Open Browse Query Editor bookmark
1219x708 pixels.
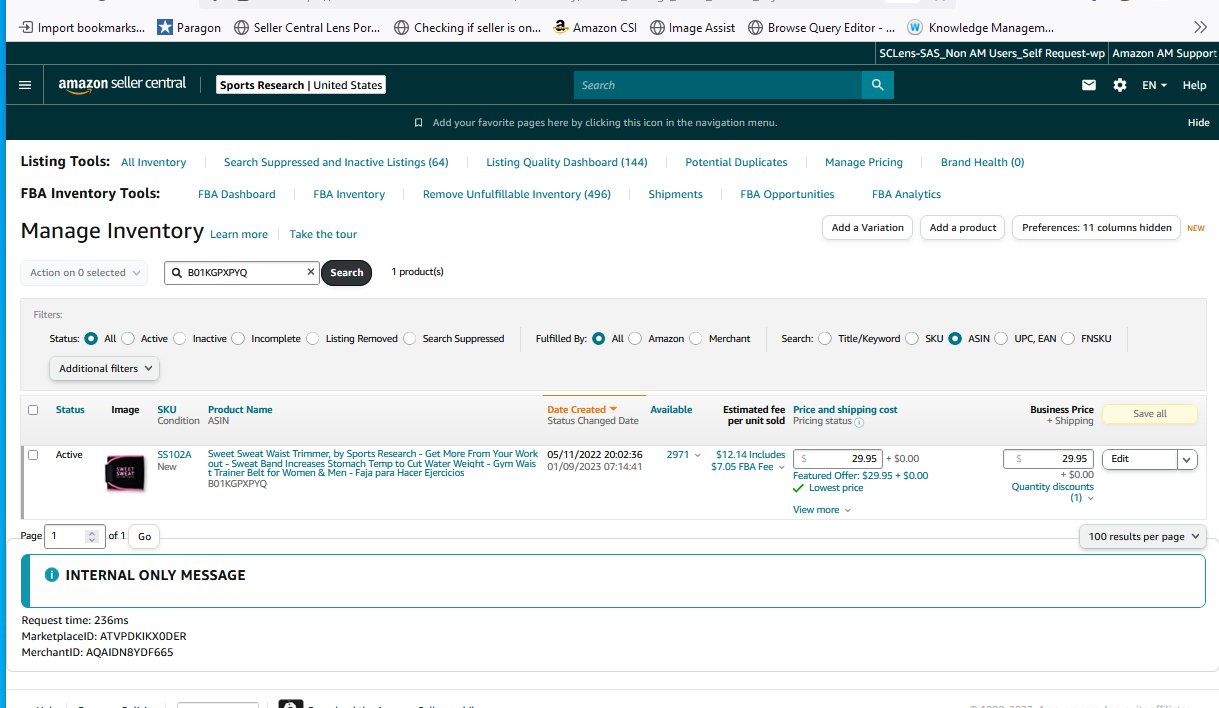tap(821, 27)
